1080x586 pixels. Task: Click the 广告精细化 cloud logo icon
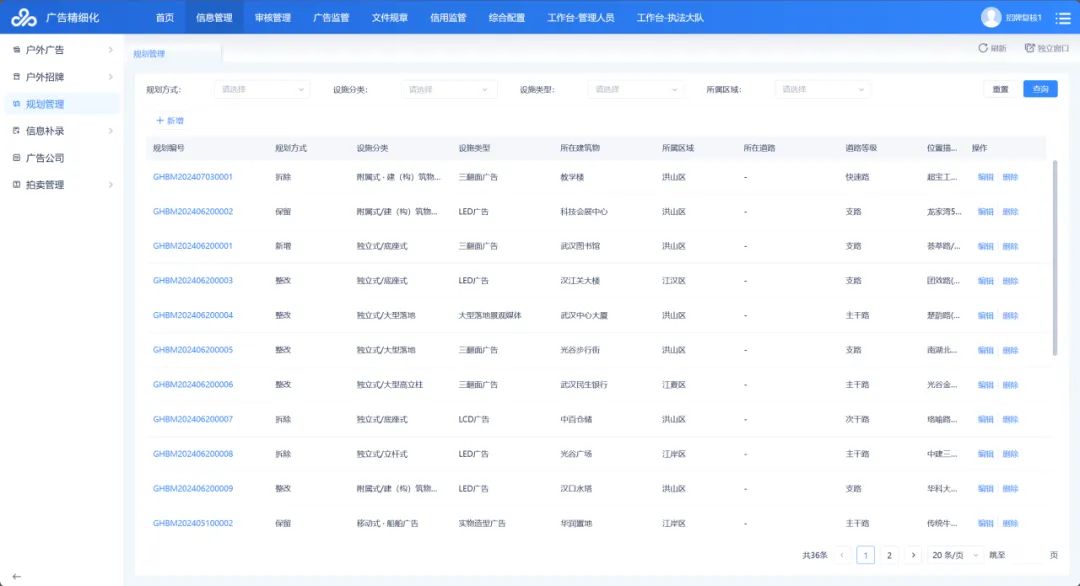pyautogui.click(x=23, y=17)
